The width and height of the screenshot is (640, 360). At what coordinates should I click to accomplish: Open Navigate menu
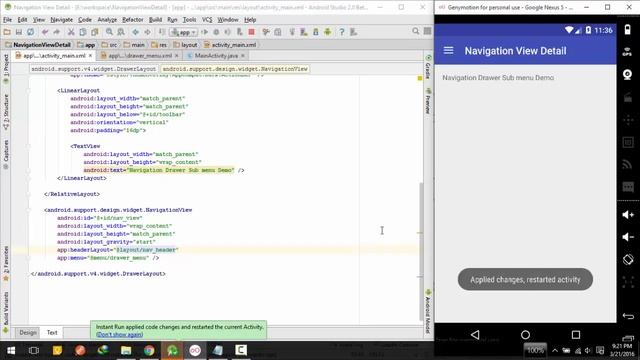click(61, 20)
